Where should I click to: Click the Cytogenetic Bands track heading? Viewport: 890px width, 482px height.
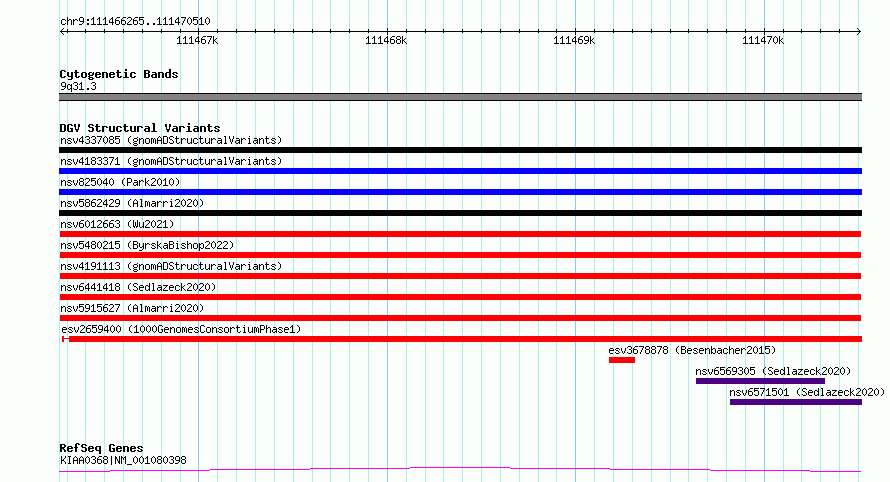click(119, 74)
